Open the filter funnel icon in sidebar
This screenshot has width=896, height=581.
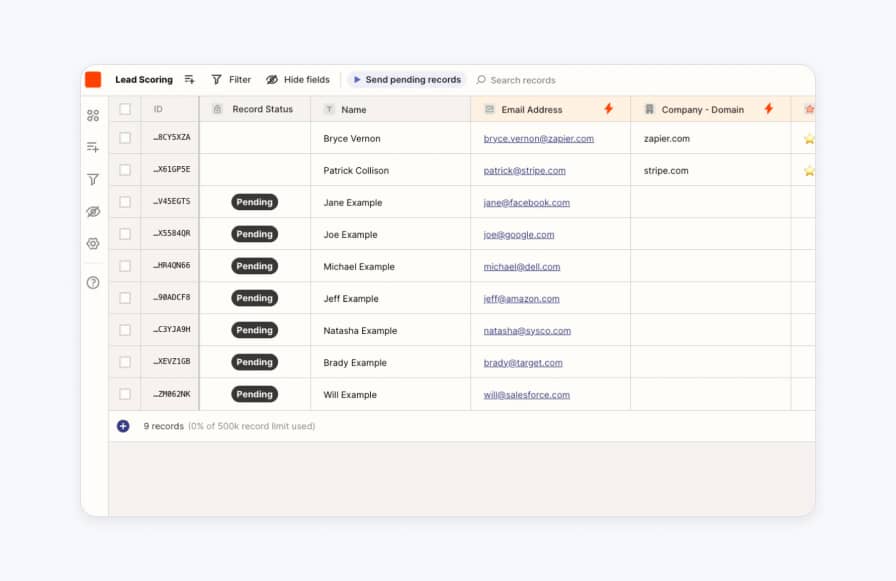pyautogui.click(x=93, y=179)
